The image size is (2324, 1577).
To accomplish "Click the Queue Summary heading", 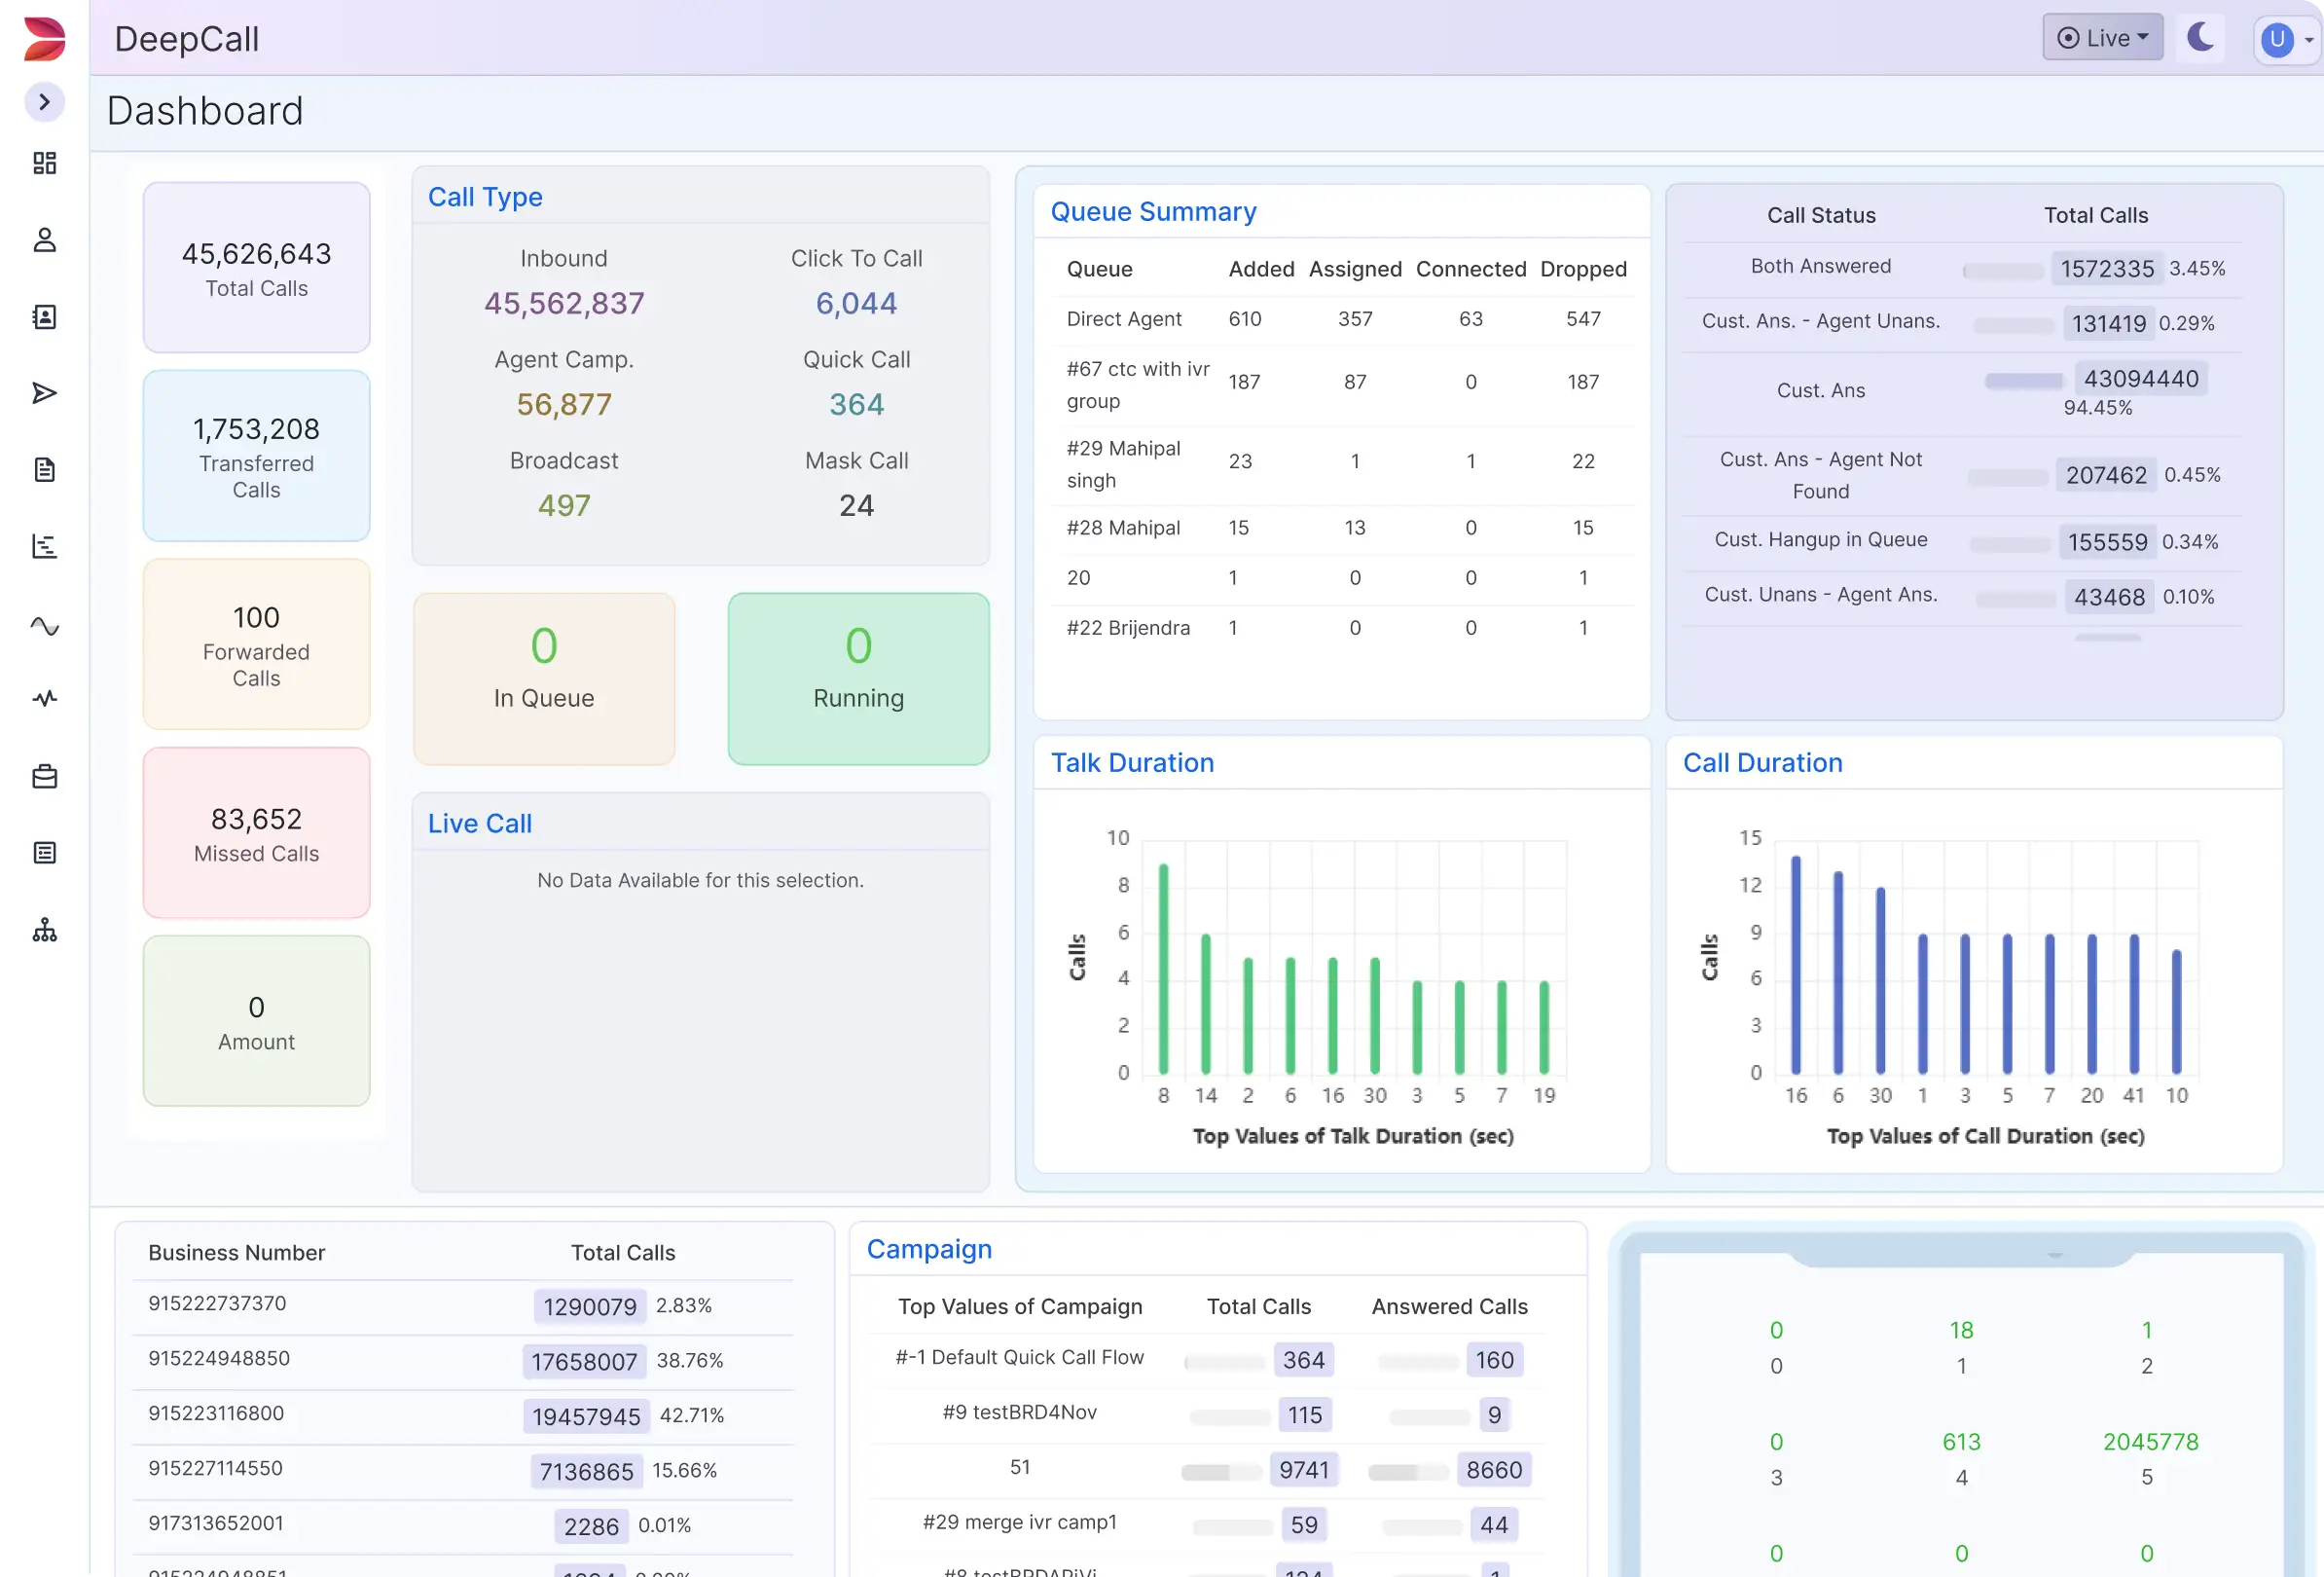I will pos(1153,212).
